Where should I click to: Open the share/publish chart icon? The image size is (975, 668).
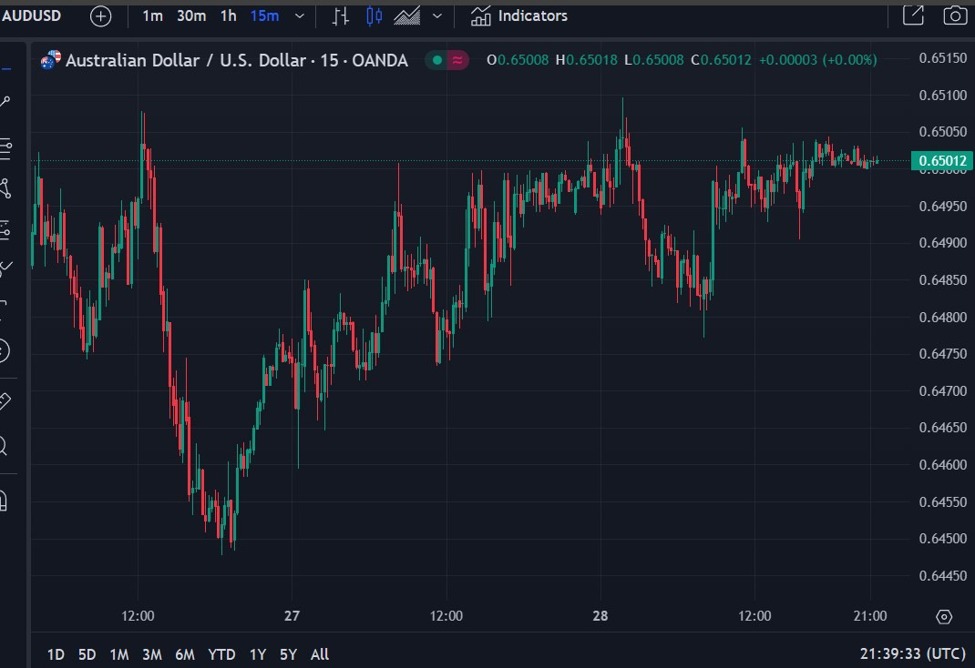click(913, 15)
